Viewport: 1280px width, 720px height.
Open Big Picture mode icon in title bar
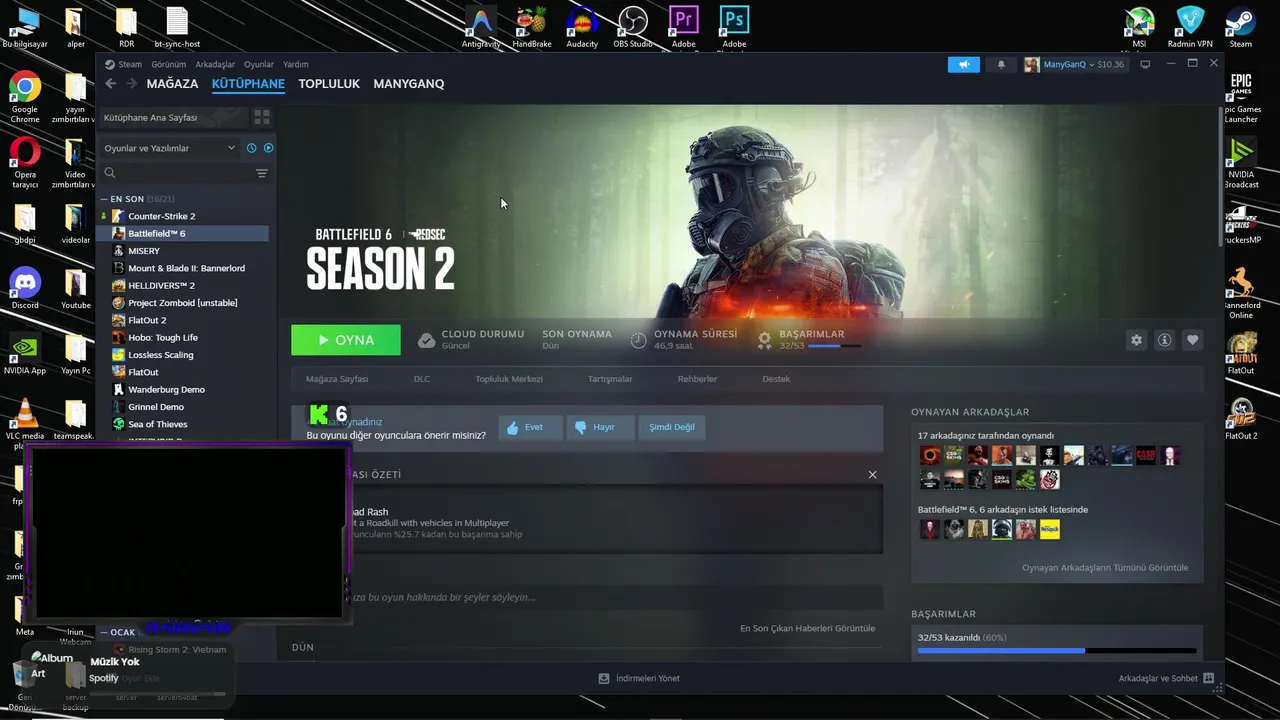[x=1145, y=64]
